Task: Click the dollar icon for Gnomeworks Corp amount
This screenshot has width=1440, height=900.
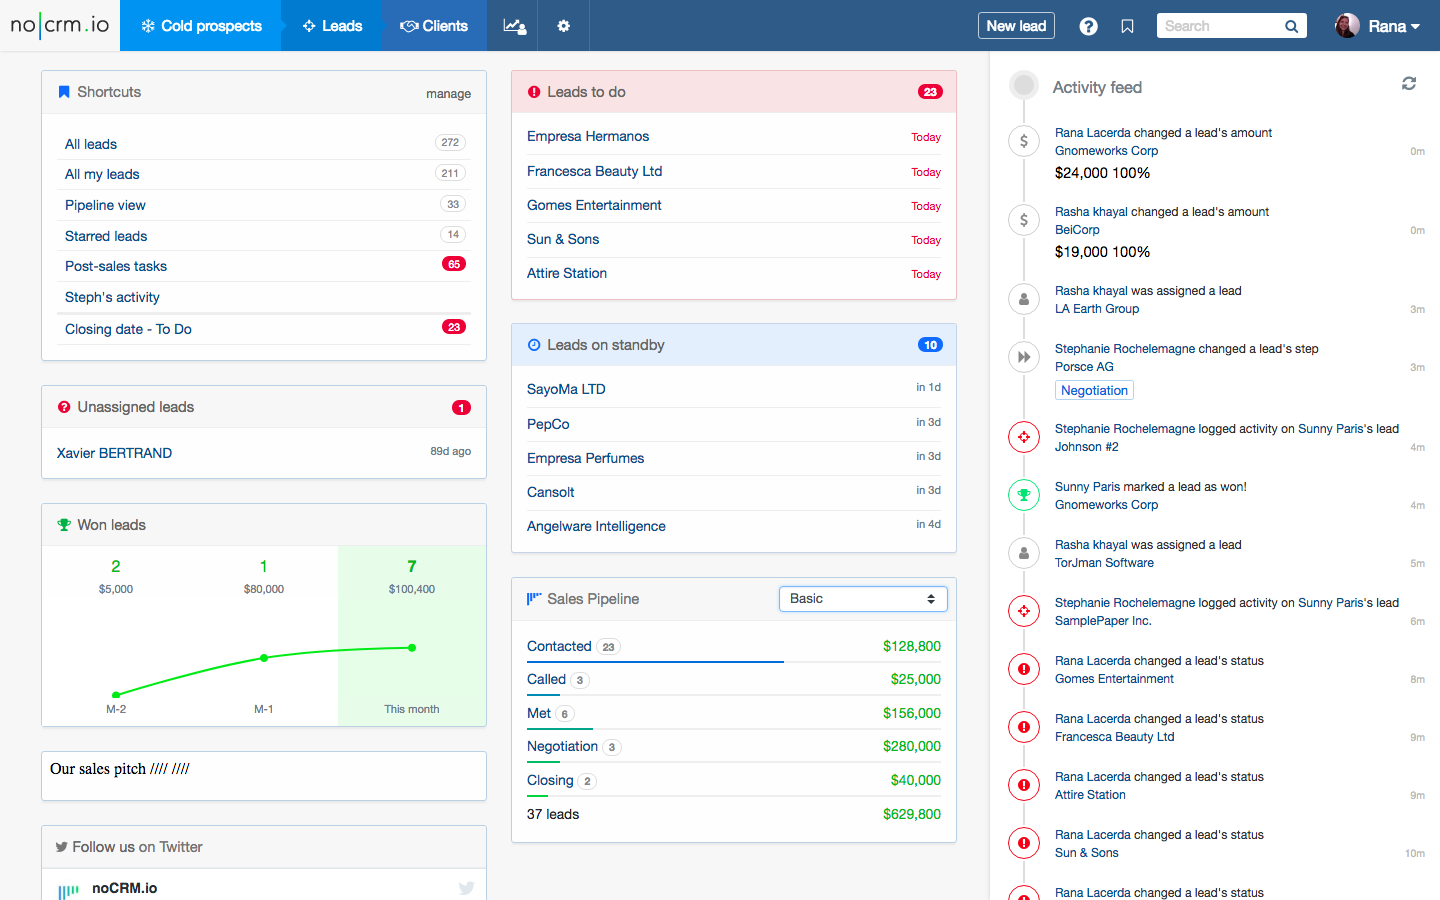Action: click(1024, 141)
